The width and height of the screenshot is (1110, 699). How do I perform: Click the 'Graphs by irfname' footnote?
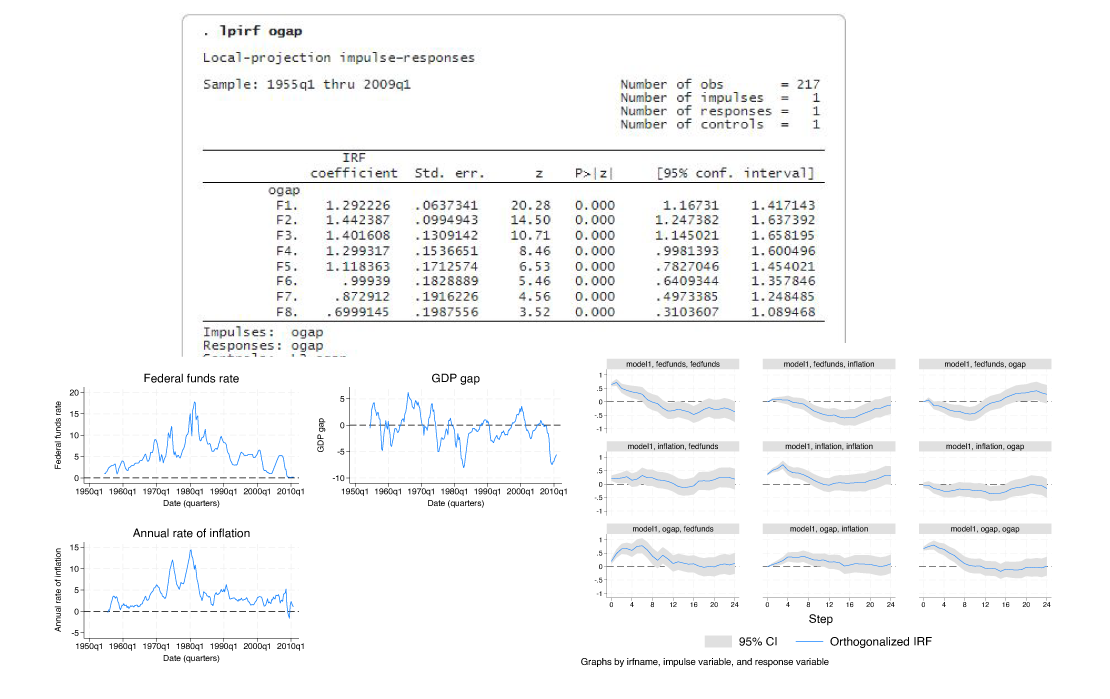704,662
